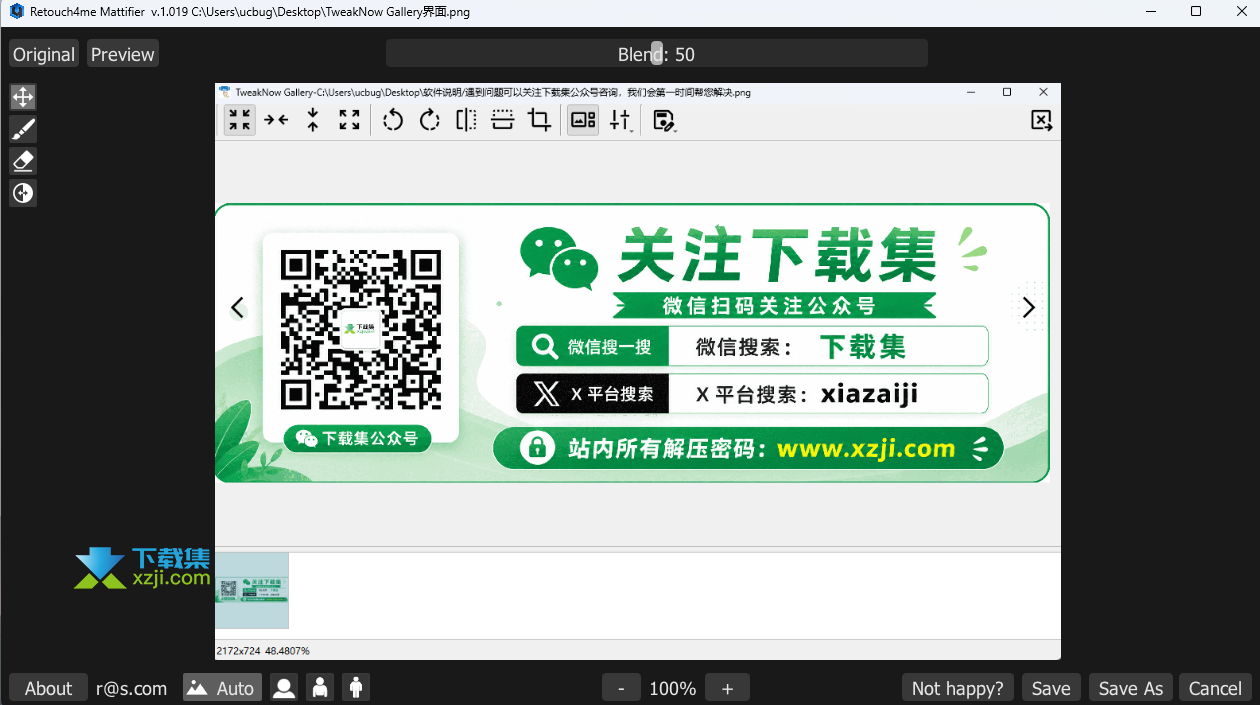
Task: Adjust the Blend slider handle
Action: click(657, 53)
